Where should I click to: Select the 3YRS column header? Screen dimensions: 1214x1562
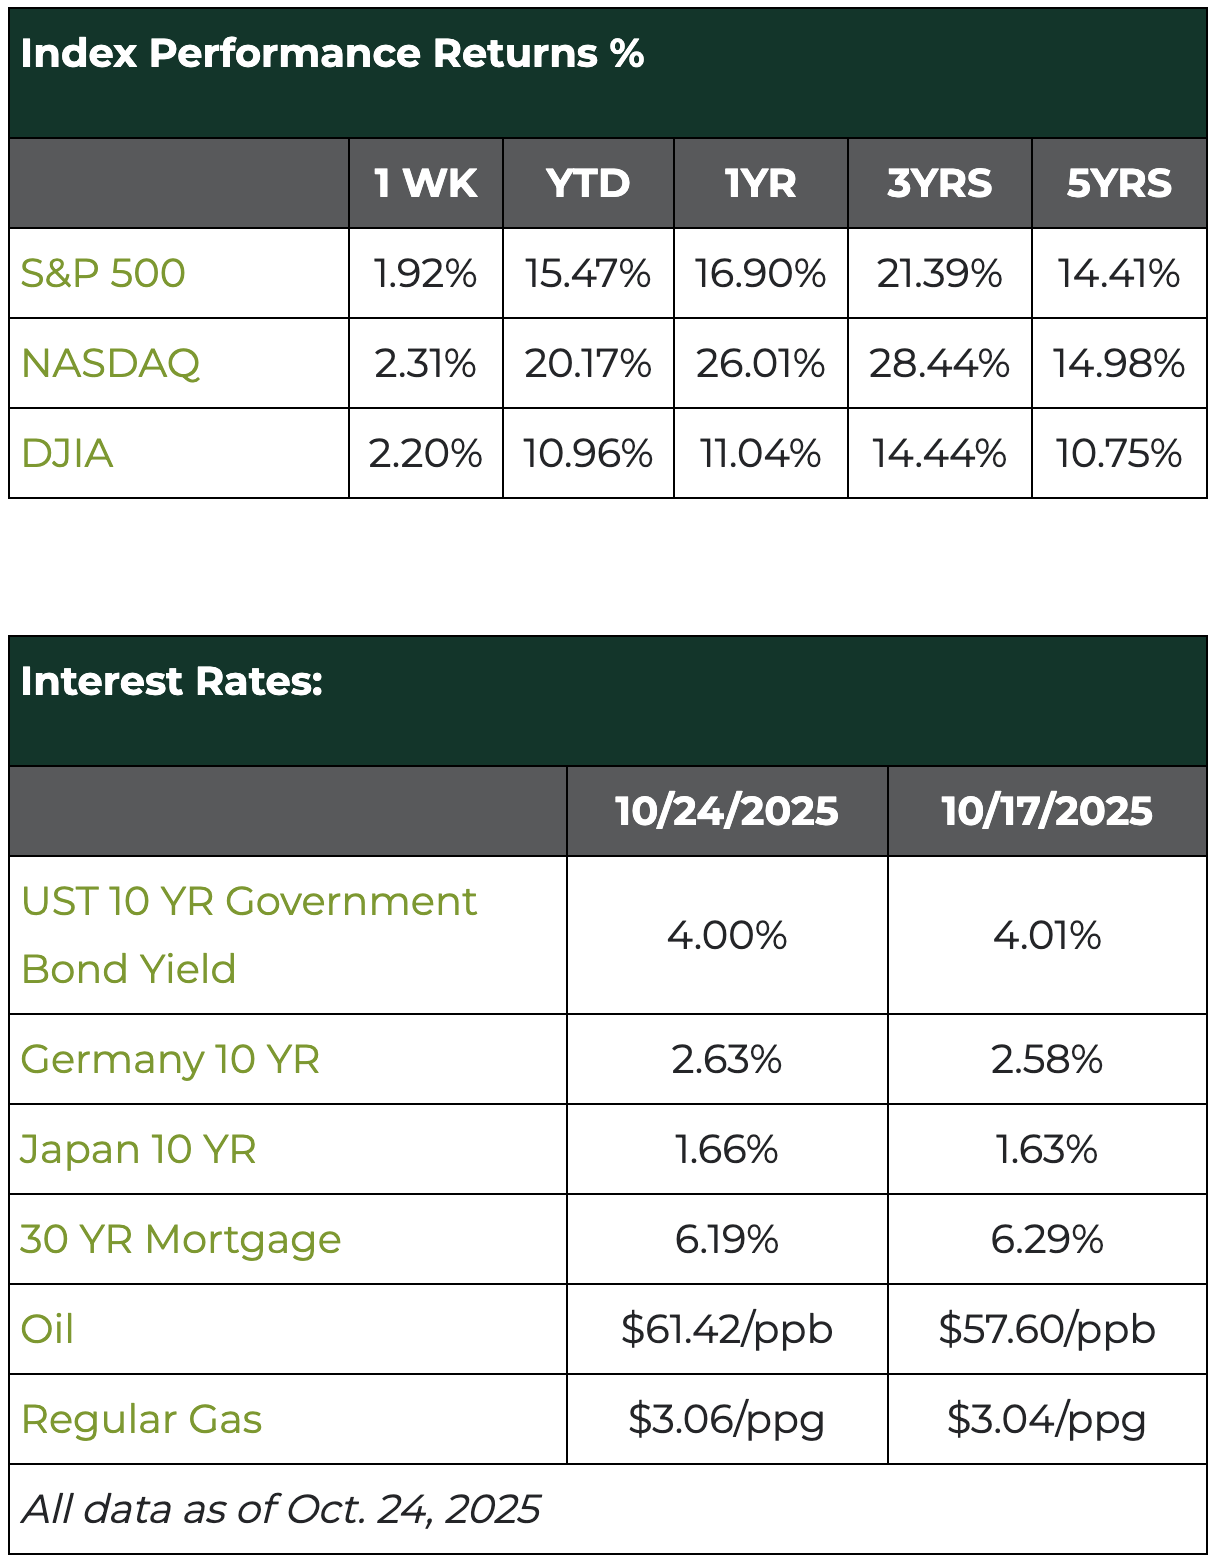939,184
